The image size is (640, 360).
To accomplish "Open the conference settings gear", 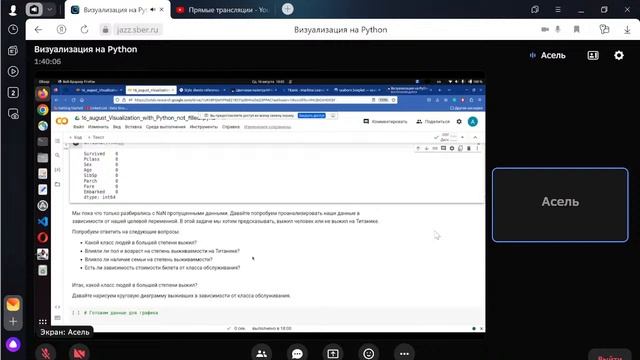I will pyautogui.click(x=619, y=55).
